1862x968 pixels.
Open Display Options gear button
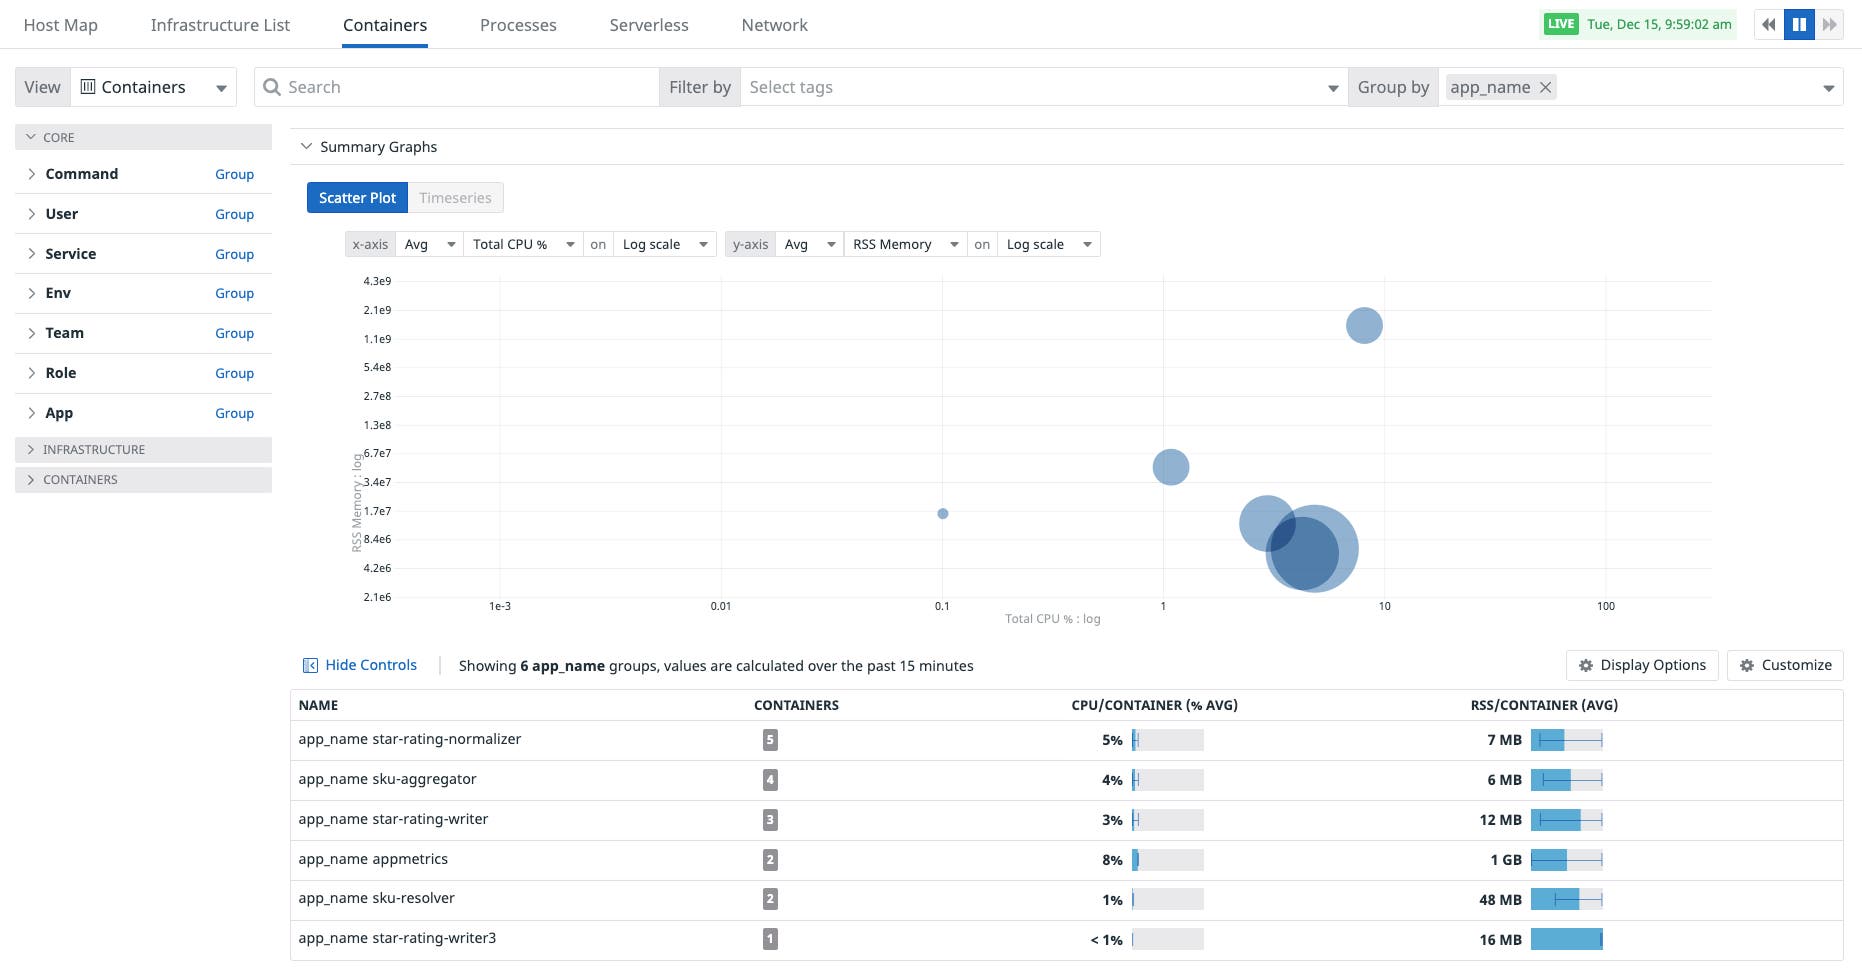coord(1642,666)
